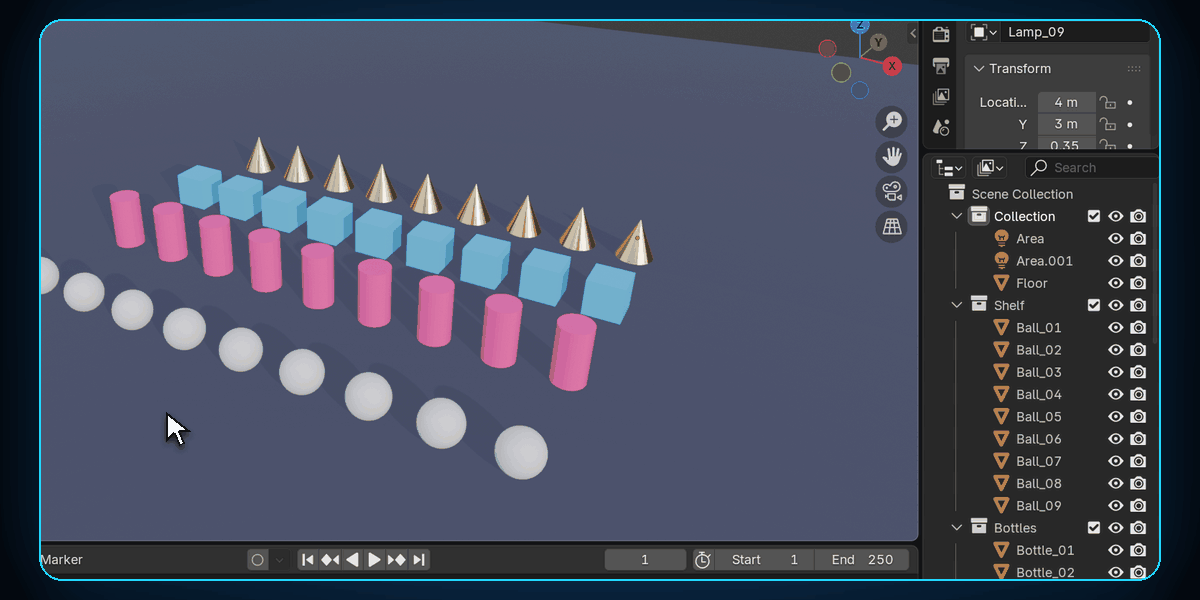Collapse the Shelf collection arrow
Viewport: 1200px width, 600px height.
click(957, 305)
